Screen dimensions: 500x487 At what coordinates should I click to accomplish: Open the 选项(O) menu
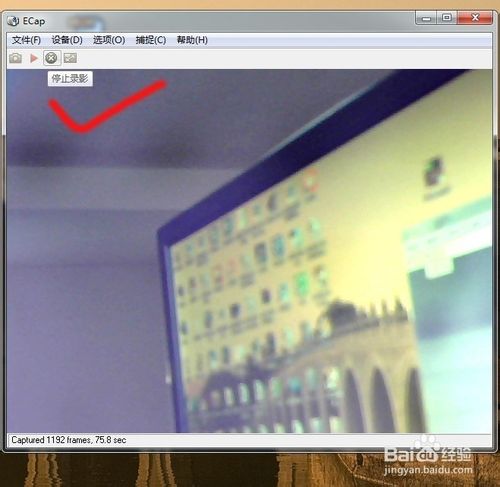[x=109, y=40]
